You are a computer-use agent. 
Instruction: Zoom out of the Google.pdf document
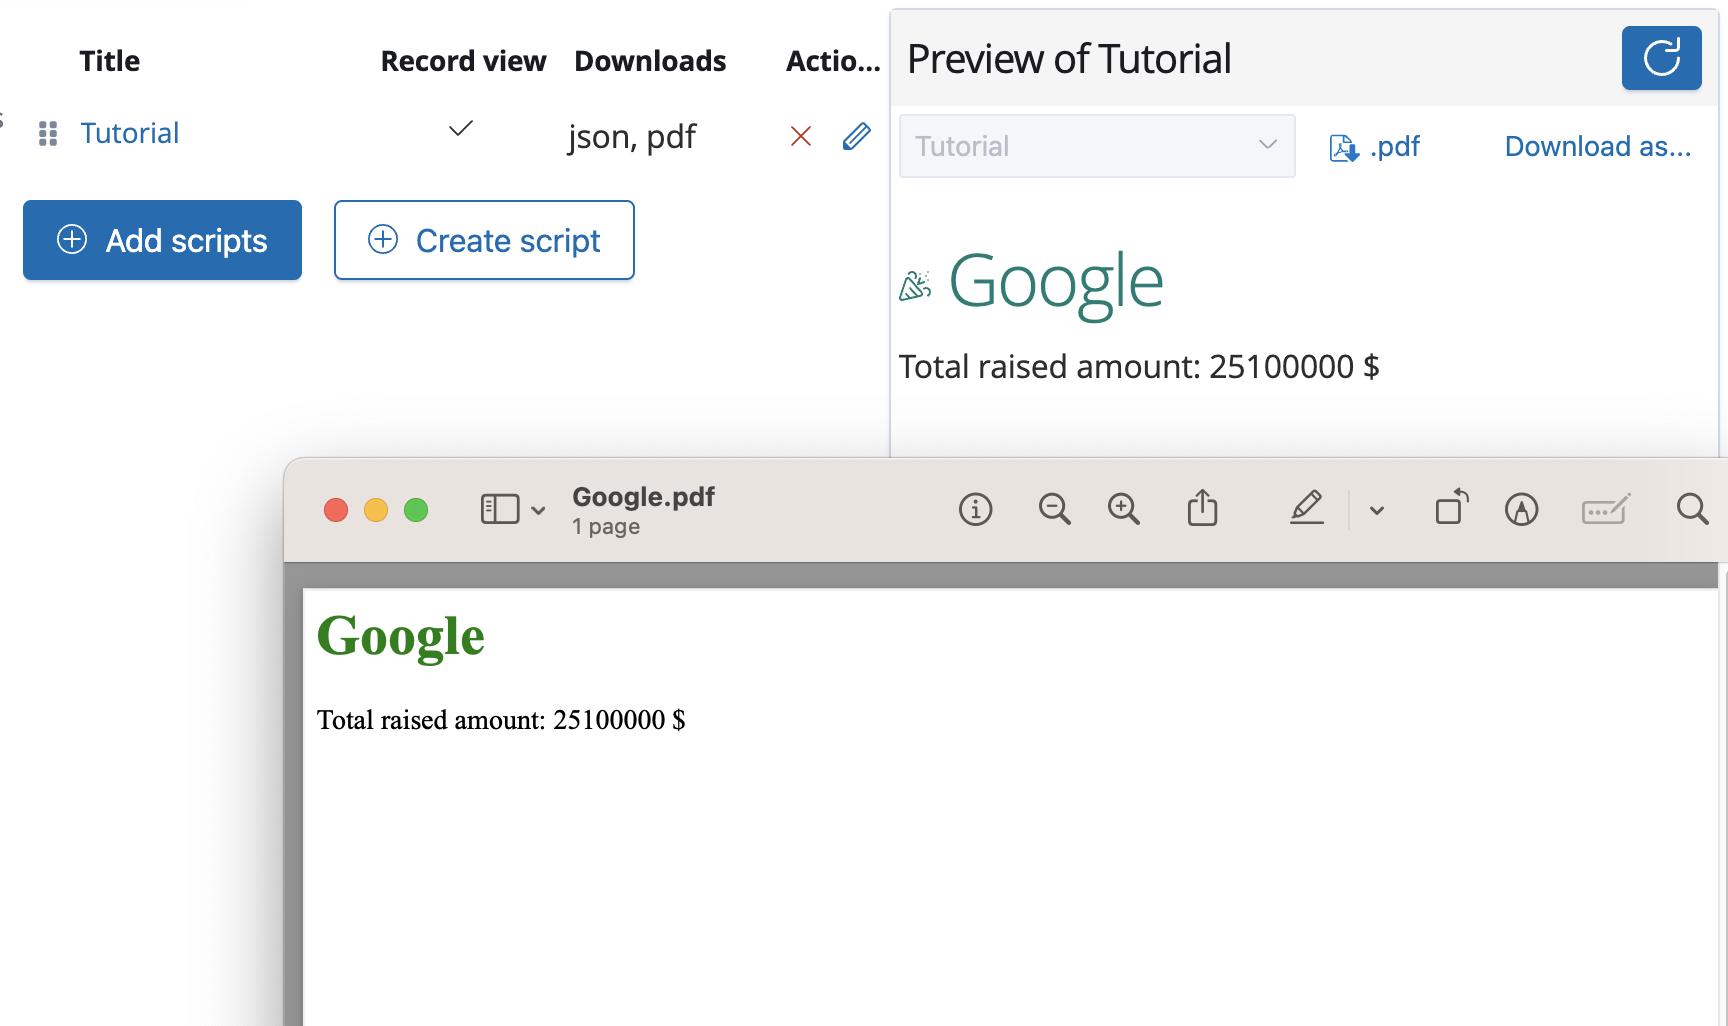[1054, 510]
